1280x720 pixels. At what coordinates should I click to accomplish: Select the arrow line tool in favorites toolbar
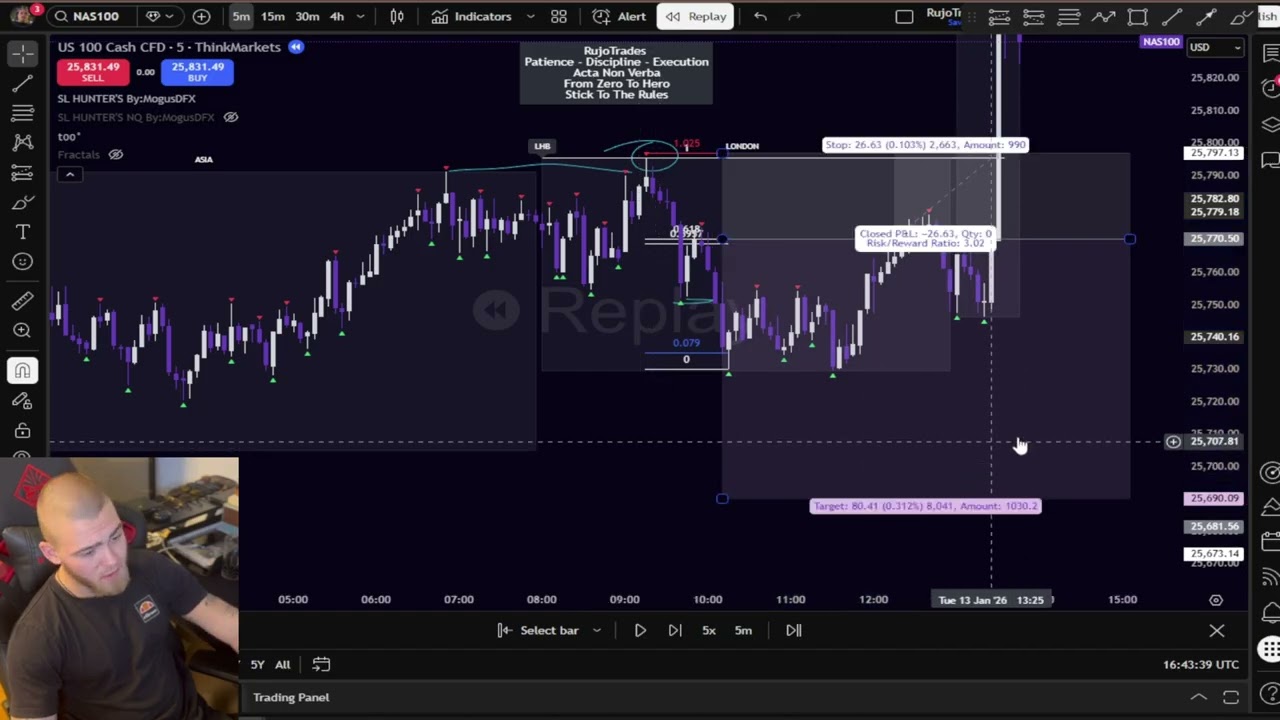(1206, 16)
